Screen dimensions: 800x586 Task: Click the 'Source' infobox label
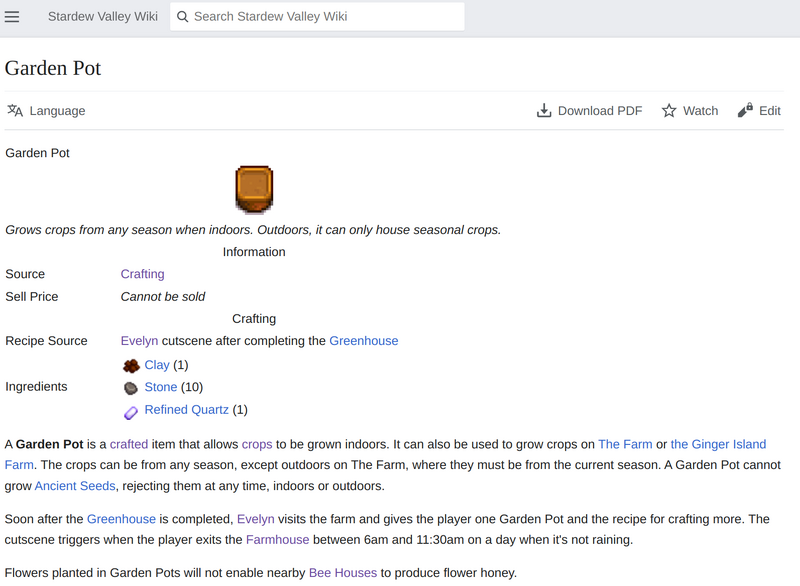click(x=25, y=274)
